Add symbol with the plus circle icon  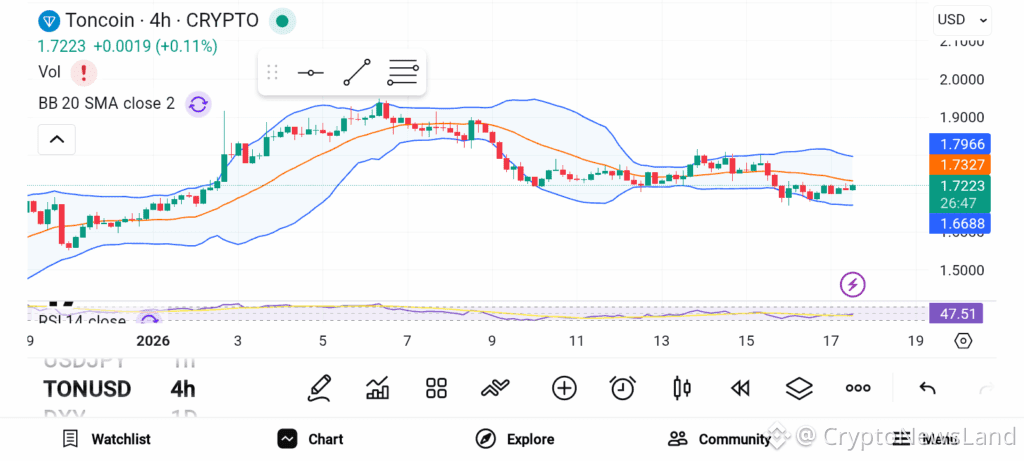564,388
